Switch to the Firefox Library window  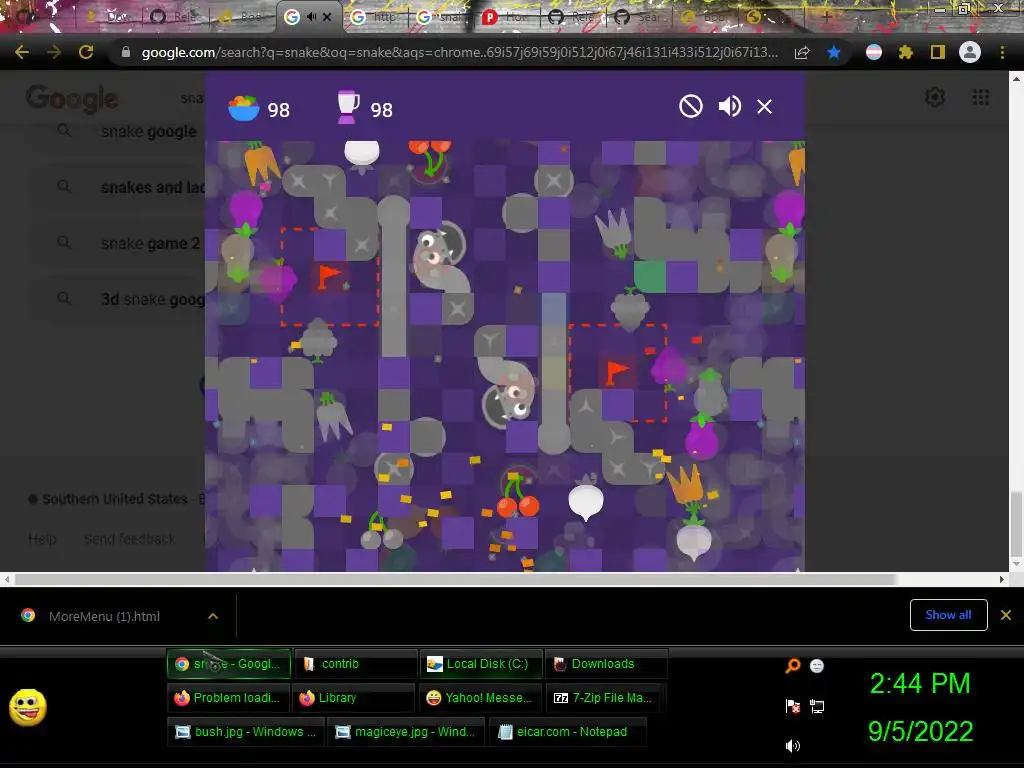pyautogui.click(x=353, y=698)
